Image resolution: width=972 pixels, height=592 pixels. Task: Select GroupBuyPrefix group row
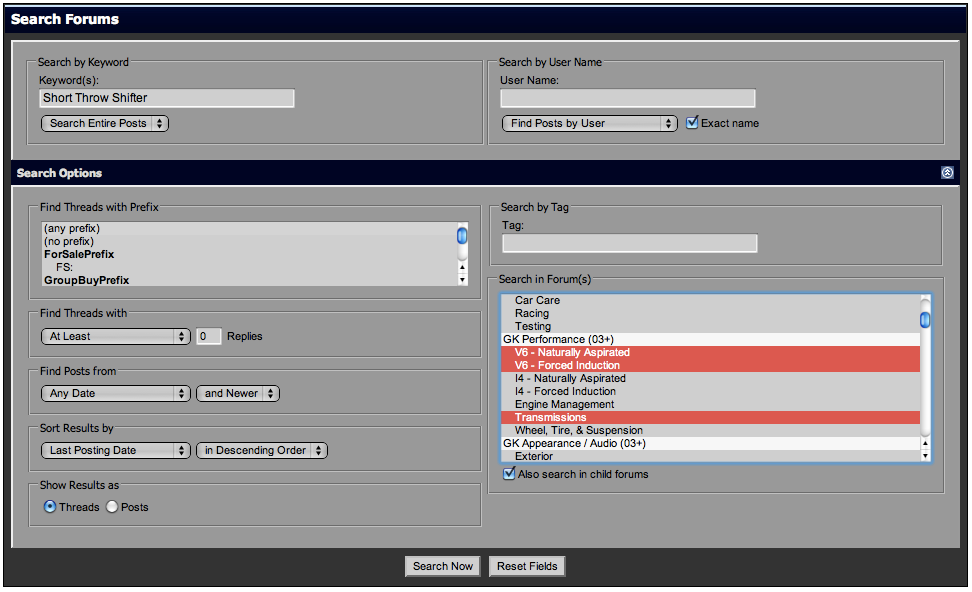(249, 280)
